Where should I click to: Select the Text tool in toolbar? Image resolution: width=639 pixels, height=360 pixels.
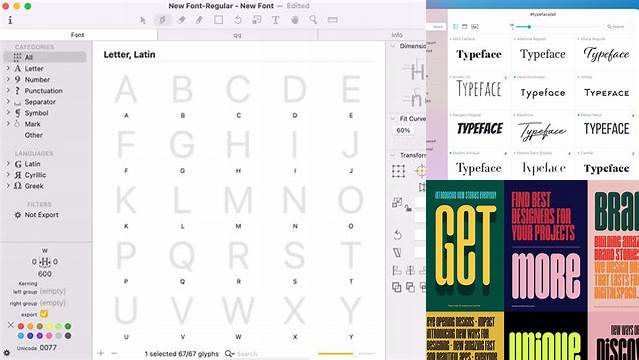275,20
